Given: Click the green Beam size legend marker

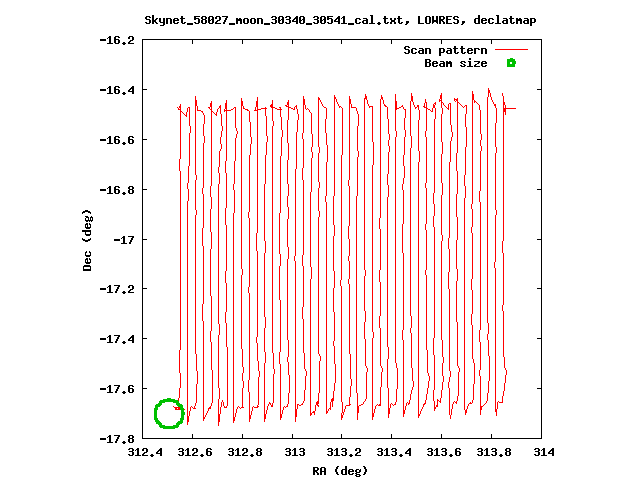Looking at the screenshot, I should pos(511,63).
